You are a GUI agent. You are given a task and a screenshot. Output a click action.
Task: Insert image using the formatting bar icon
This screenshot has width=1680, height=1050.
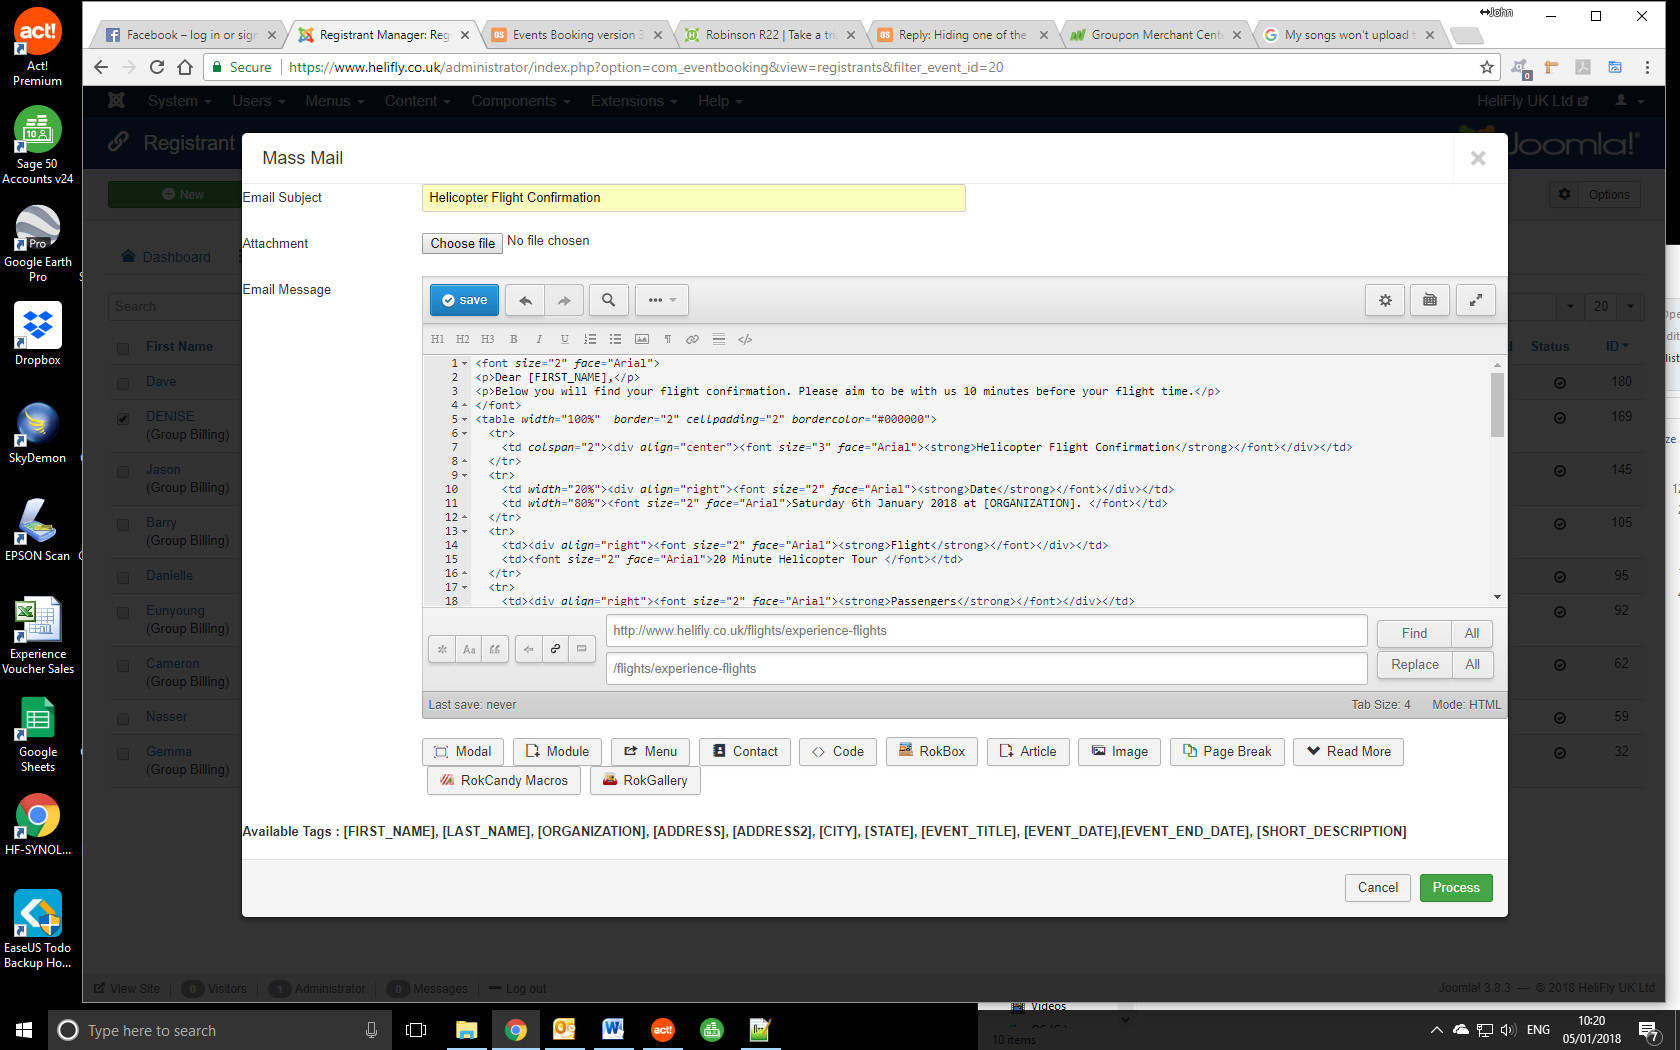coord(642,339)
